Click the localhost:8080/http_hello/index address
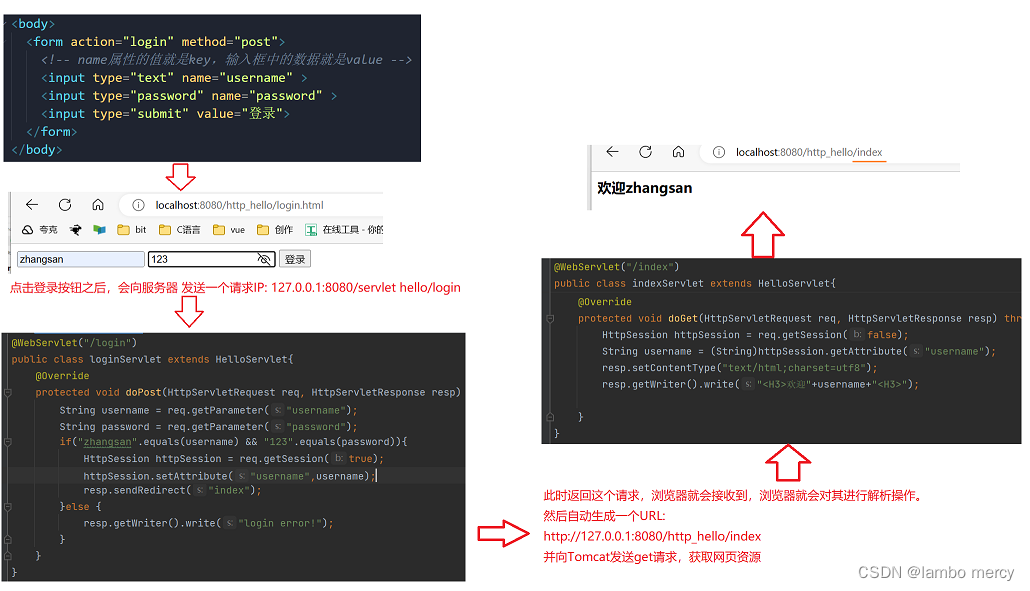Image resolution: width=1030 pixels, height=591 pixels. point(809,152)
